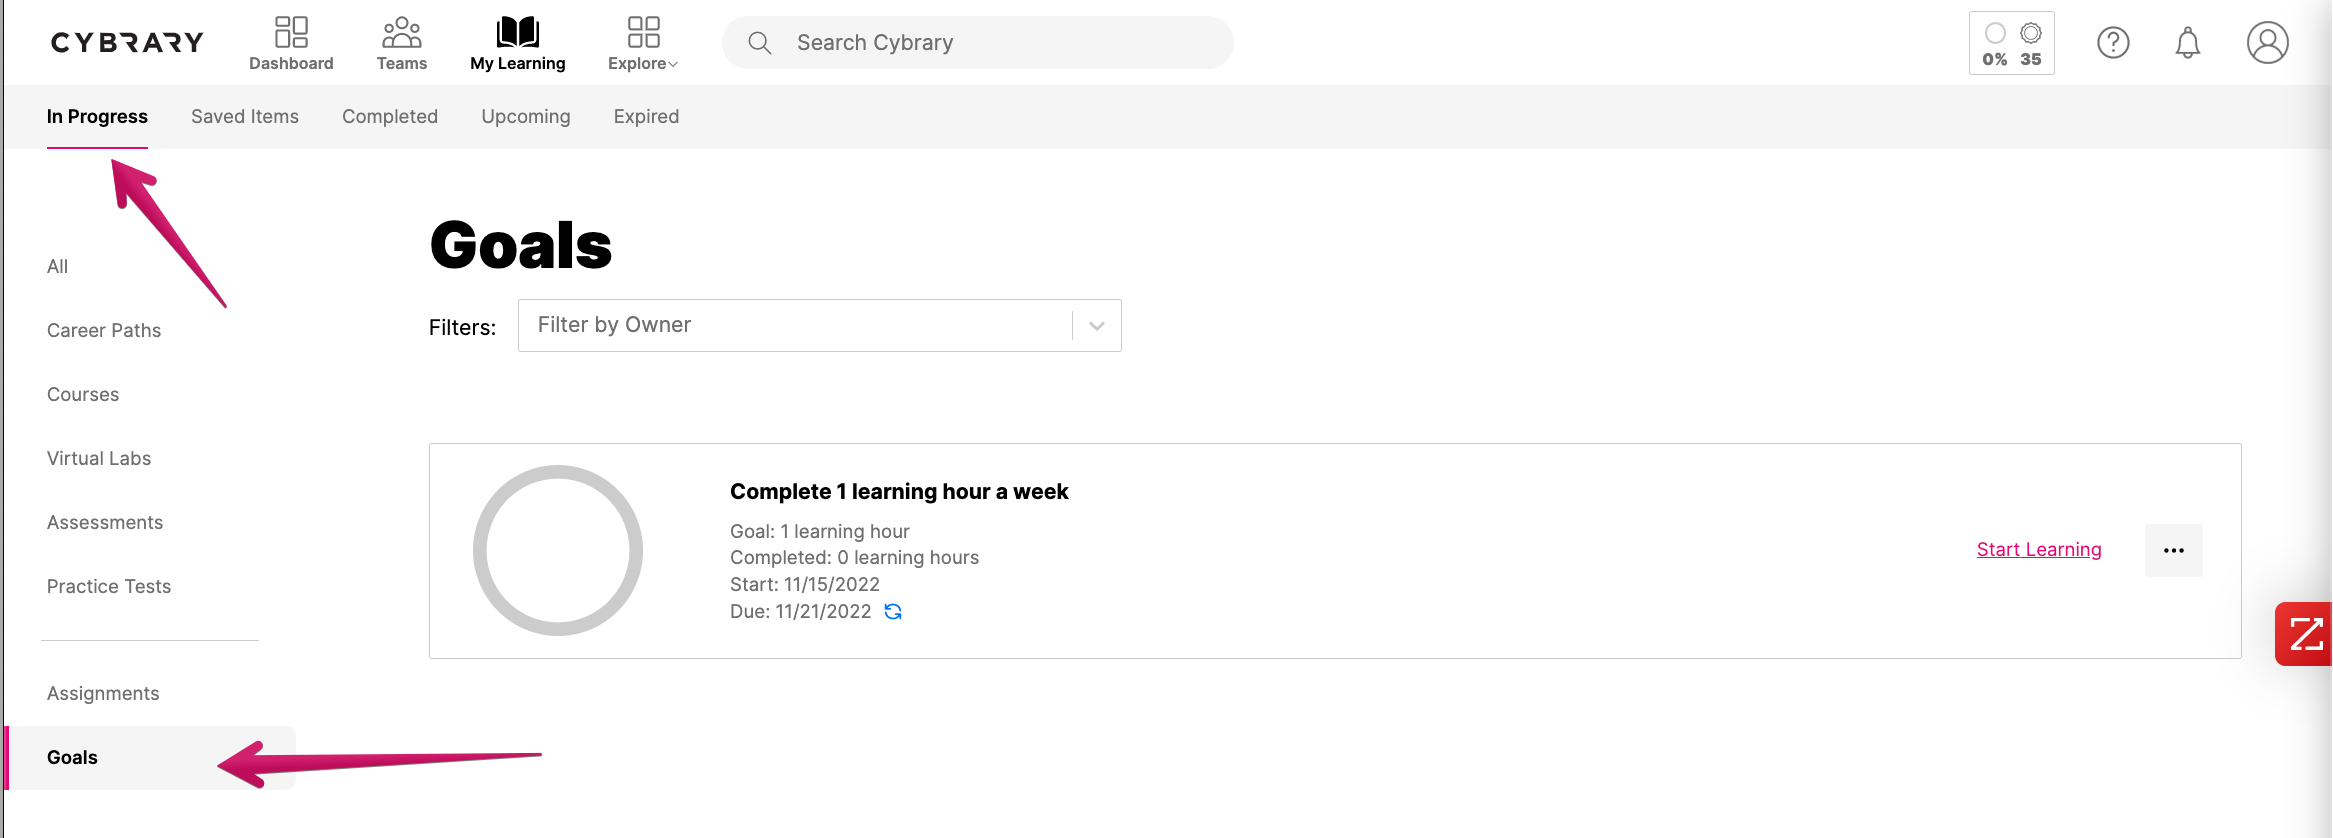The height and width of the screenshot is (838, 2333).
Task: Open the goal's three-dot options menu
Action: [2174, 551]
